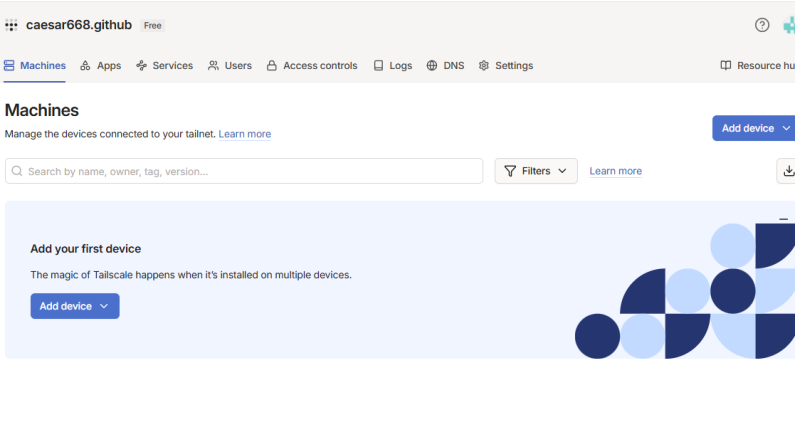Image resolution: width=795 pixels, height=447 pixels.
Task: Expand the top Add device dropdown
Action: point(753,128)
